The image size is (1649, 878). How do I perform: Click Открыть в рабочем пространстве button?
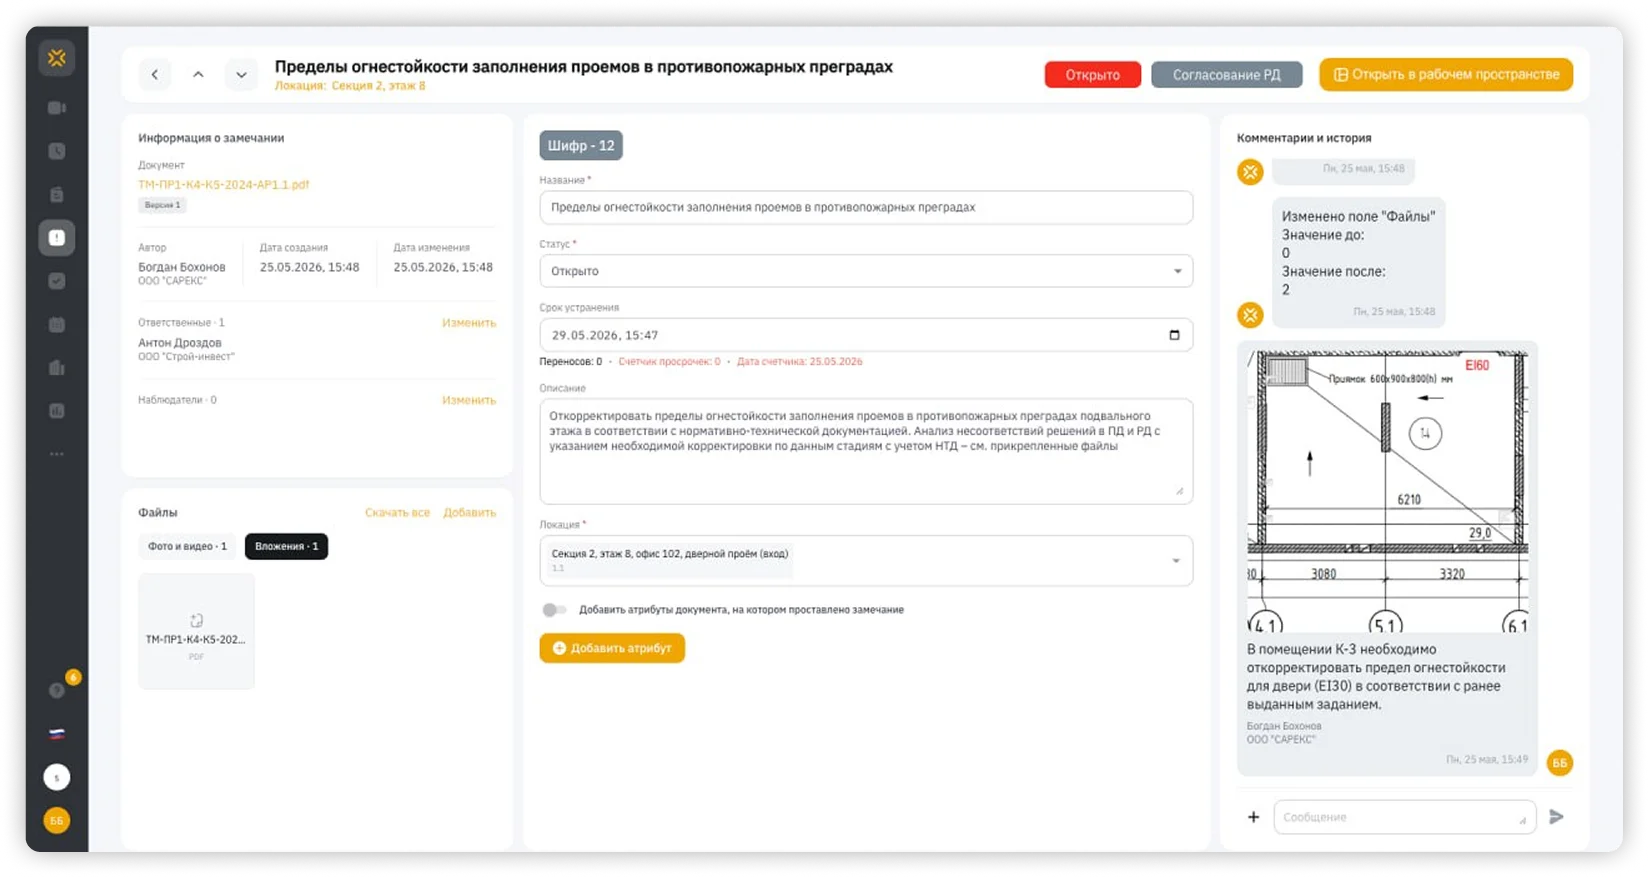1446,75
